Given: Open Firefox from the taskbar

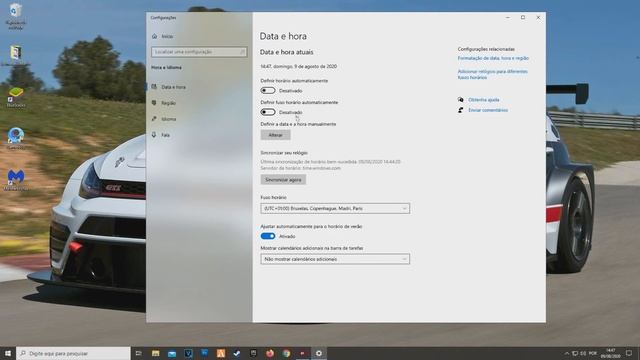Looking at the screenshot, I should (x=270, y=353).
